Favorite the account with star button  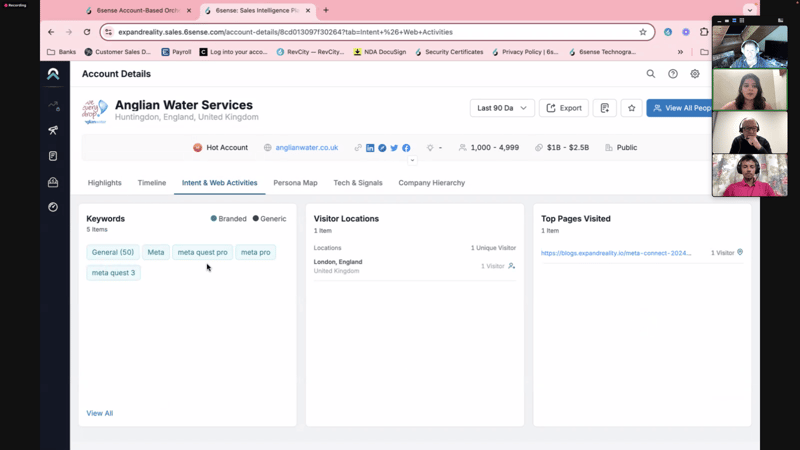632,108
